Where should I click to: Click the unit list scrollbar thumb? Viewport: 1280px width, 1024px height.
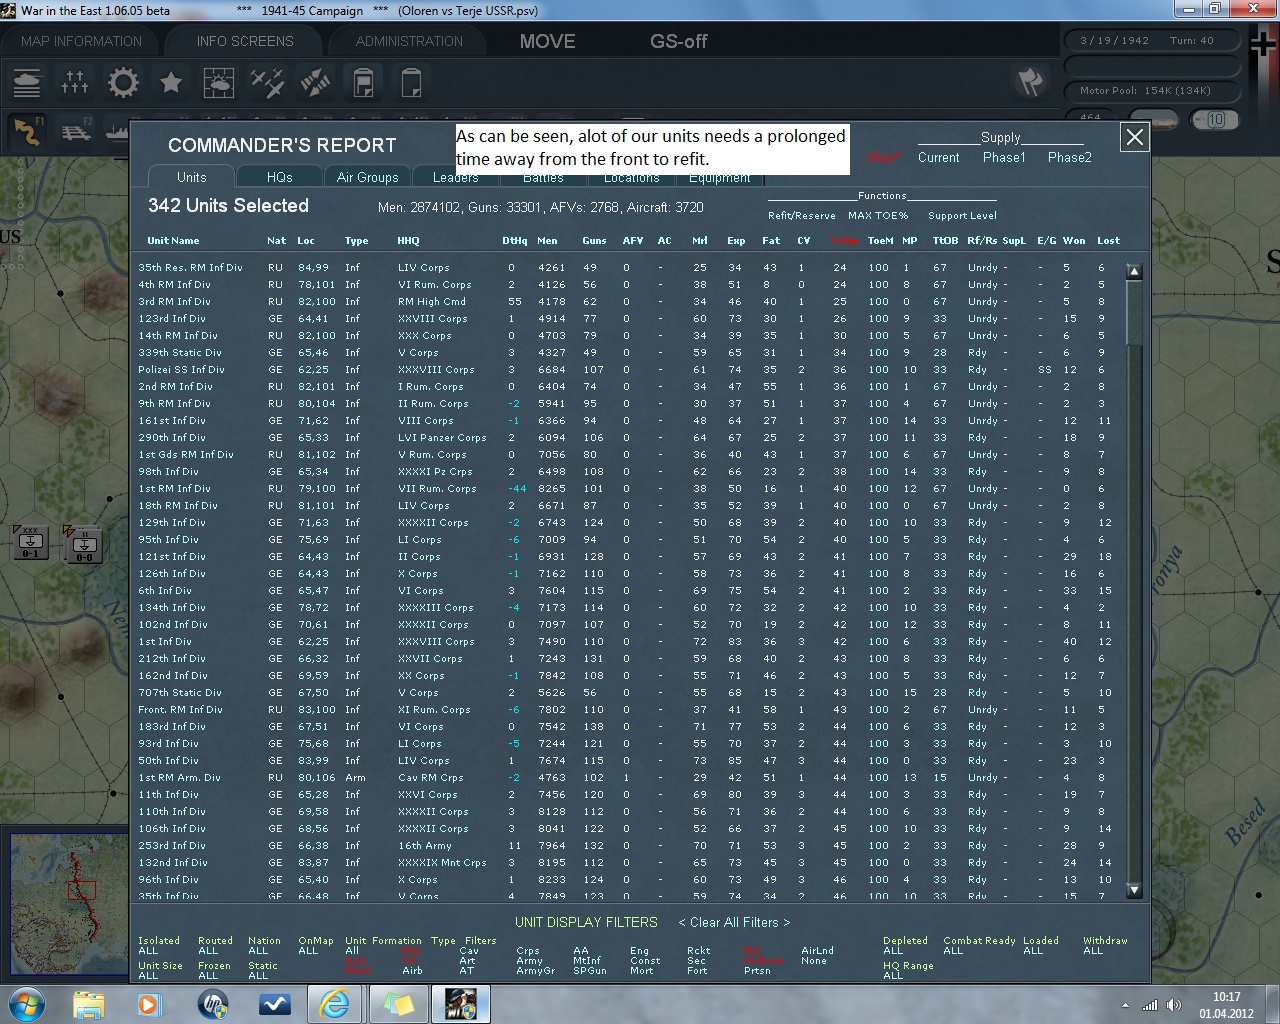[1134, 312]
